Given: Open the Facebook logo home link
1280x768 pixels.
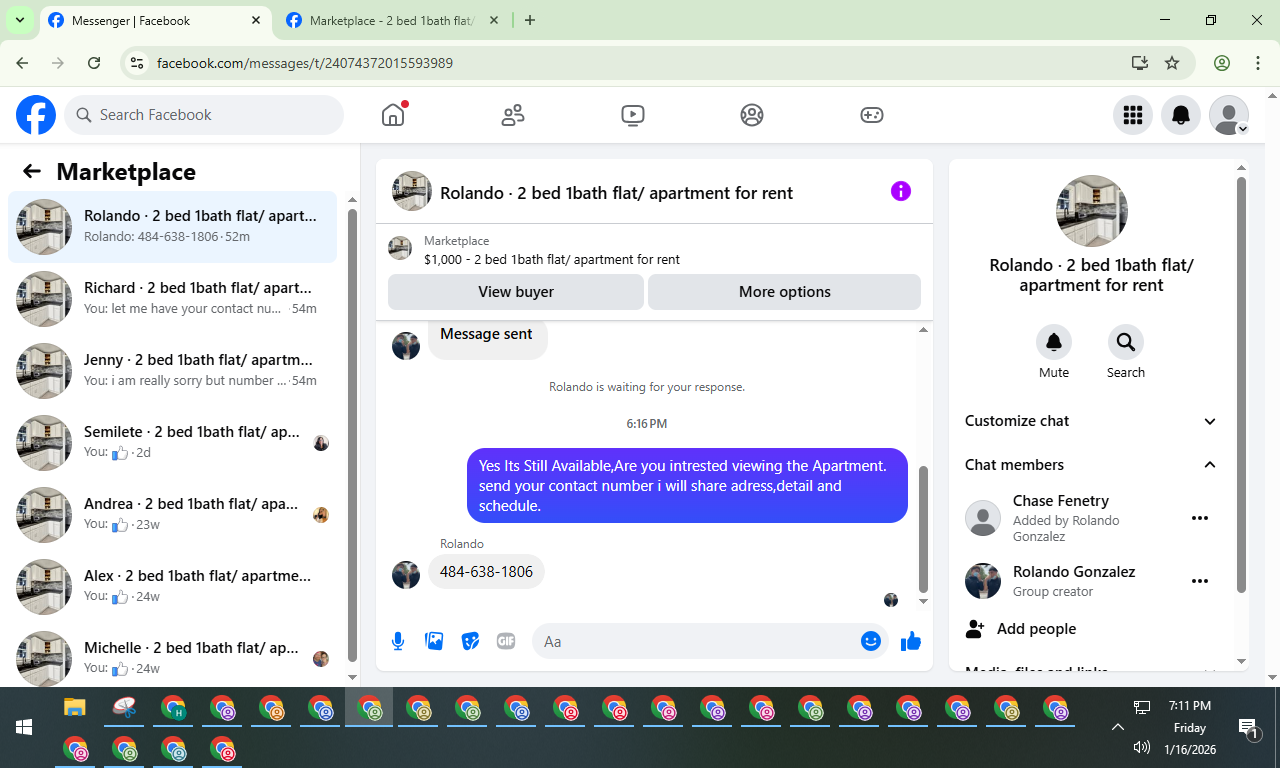Looking at the screenshot, I should (x=36, y=115).
